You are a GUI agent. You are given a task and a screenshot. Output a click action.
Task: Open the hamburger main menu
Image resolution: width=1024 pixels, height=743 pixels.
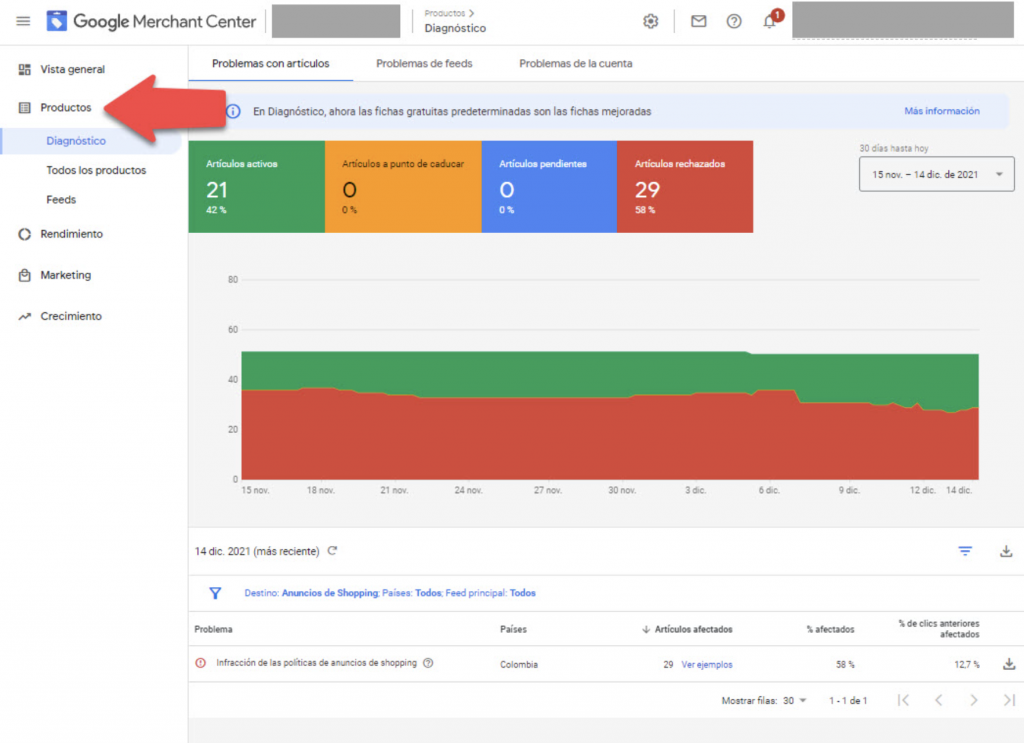tap(23, 21)
